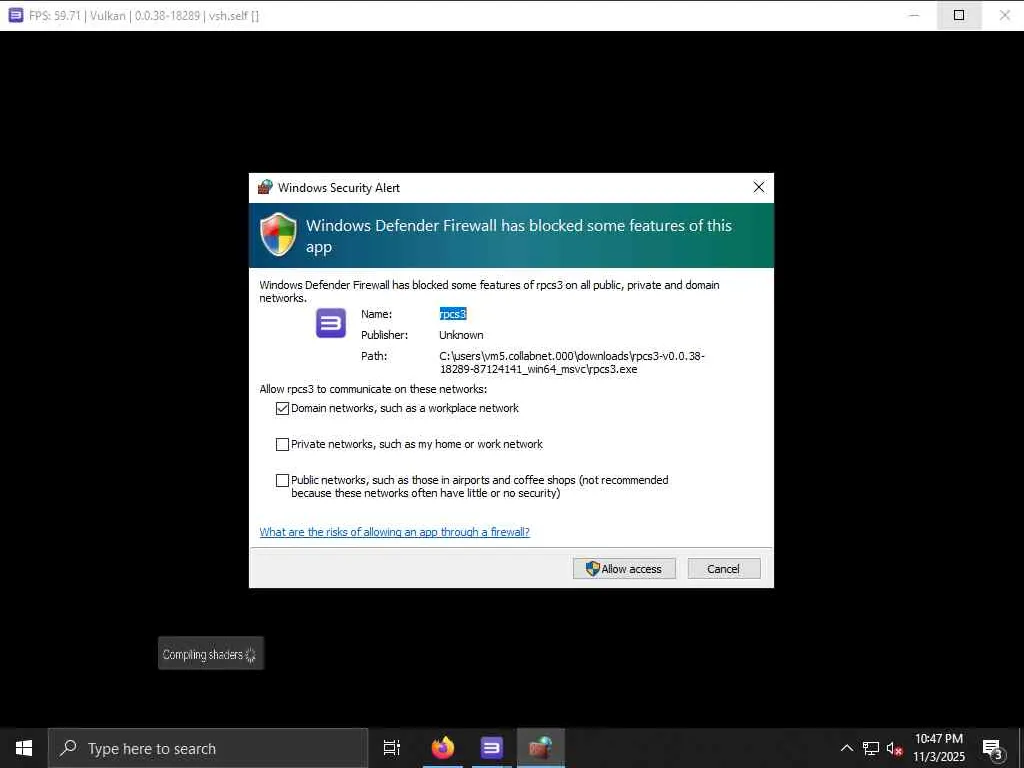Click the Publisher value Unknown

click(x=461, y=335)
